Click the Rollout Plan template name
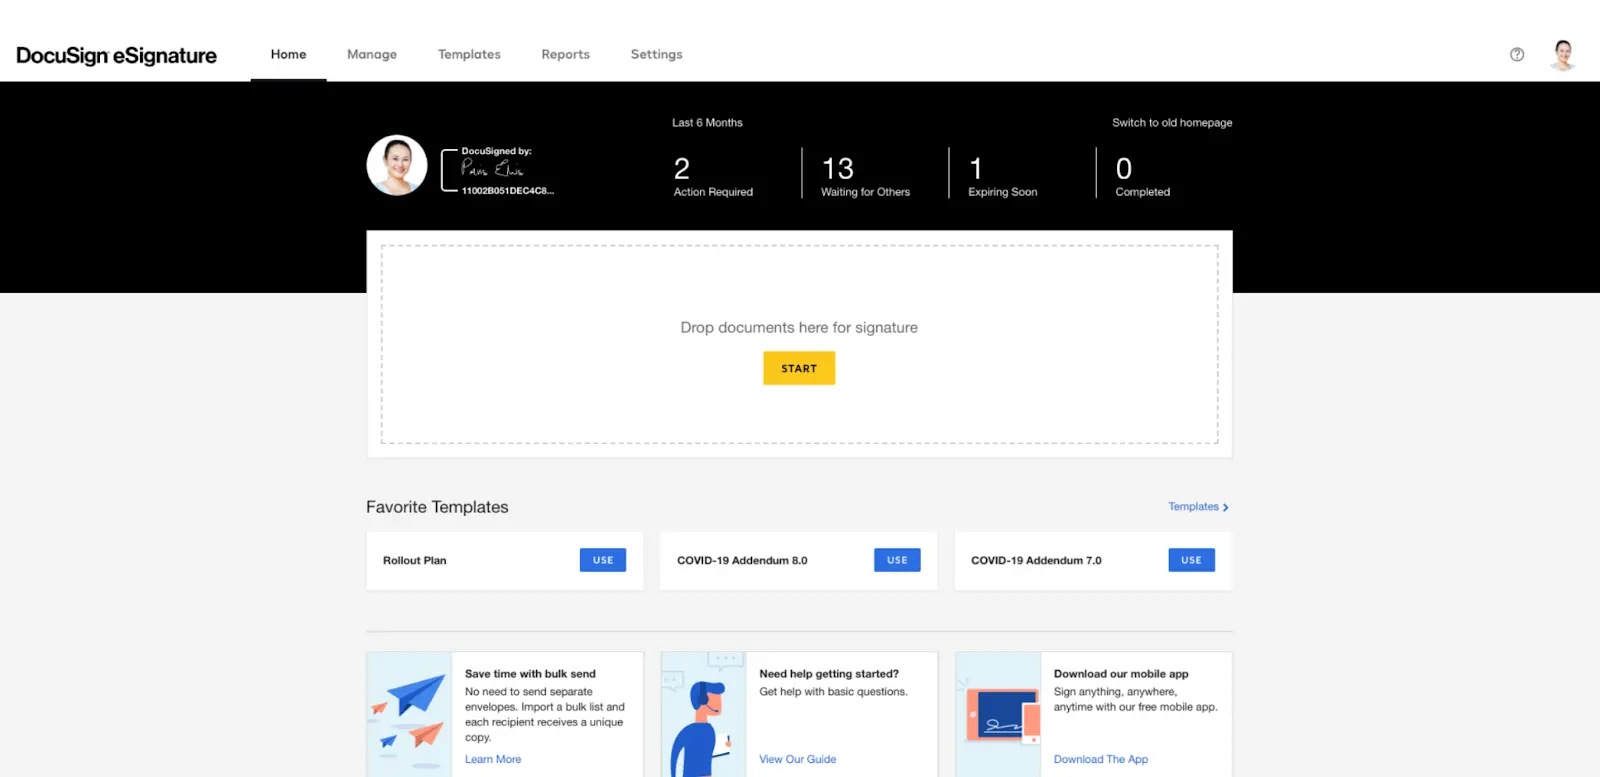Viewport: 1600px width, 777px height. click(x=414, y=560)
